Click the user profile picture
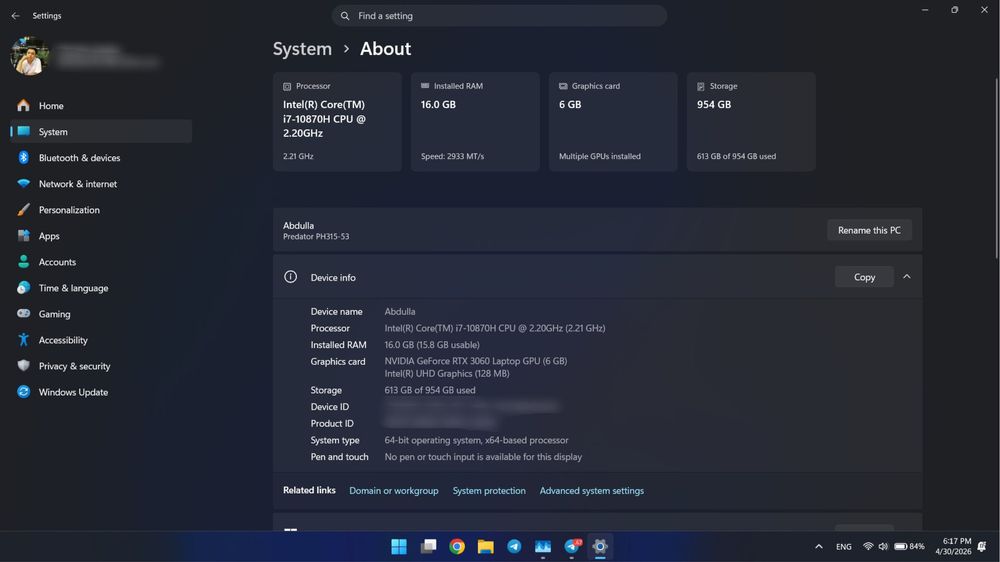The width and height of the screenshot is (1000, 562). pyautogui.click(x=29, y=56)
